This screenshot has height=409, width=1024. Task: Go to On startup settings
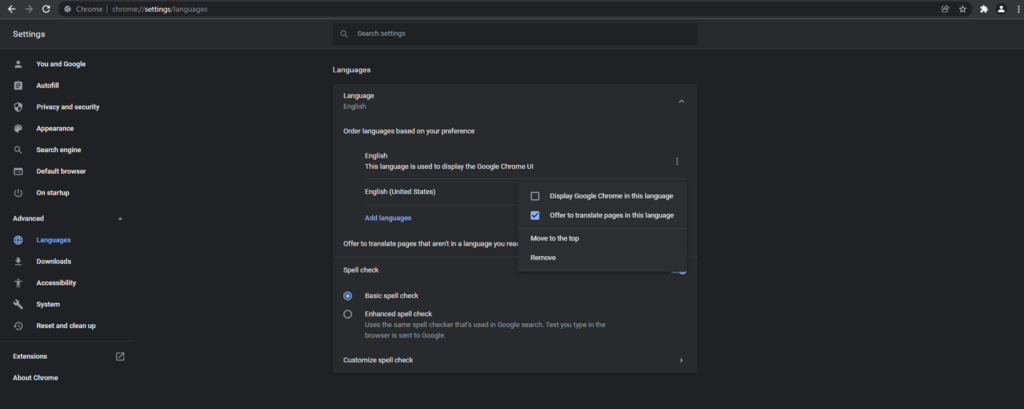pyautogui.click(x=53, y=193)
